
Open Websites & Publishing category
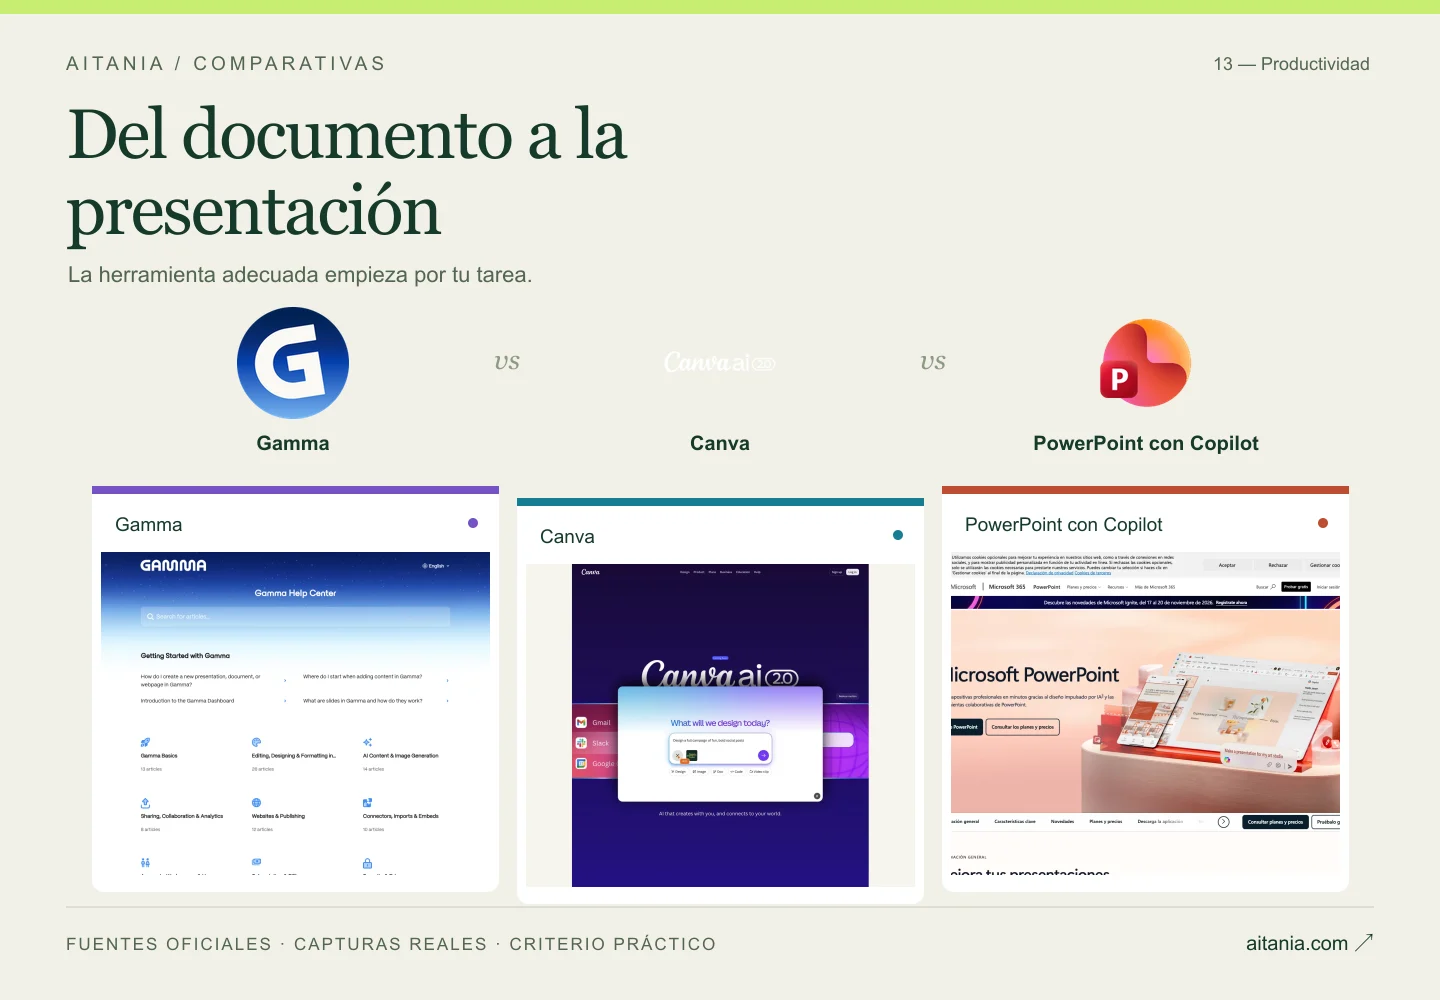278,816
